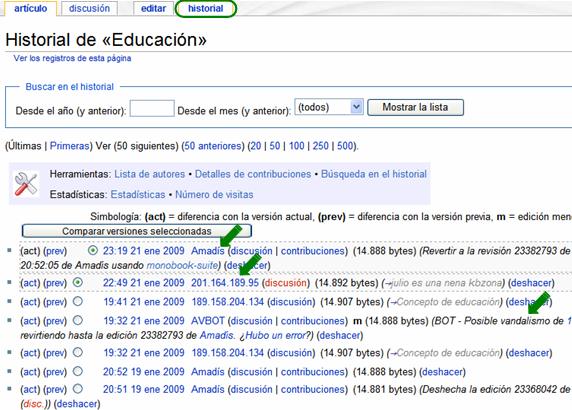Click deshacer for 20:51 19 ene revision
572x410 pixels.
coord(77,404)
